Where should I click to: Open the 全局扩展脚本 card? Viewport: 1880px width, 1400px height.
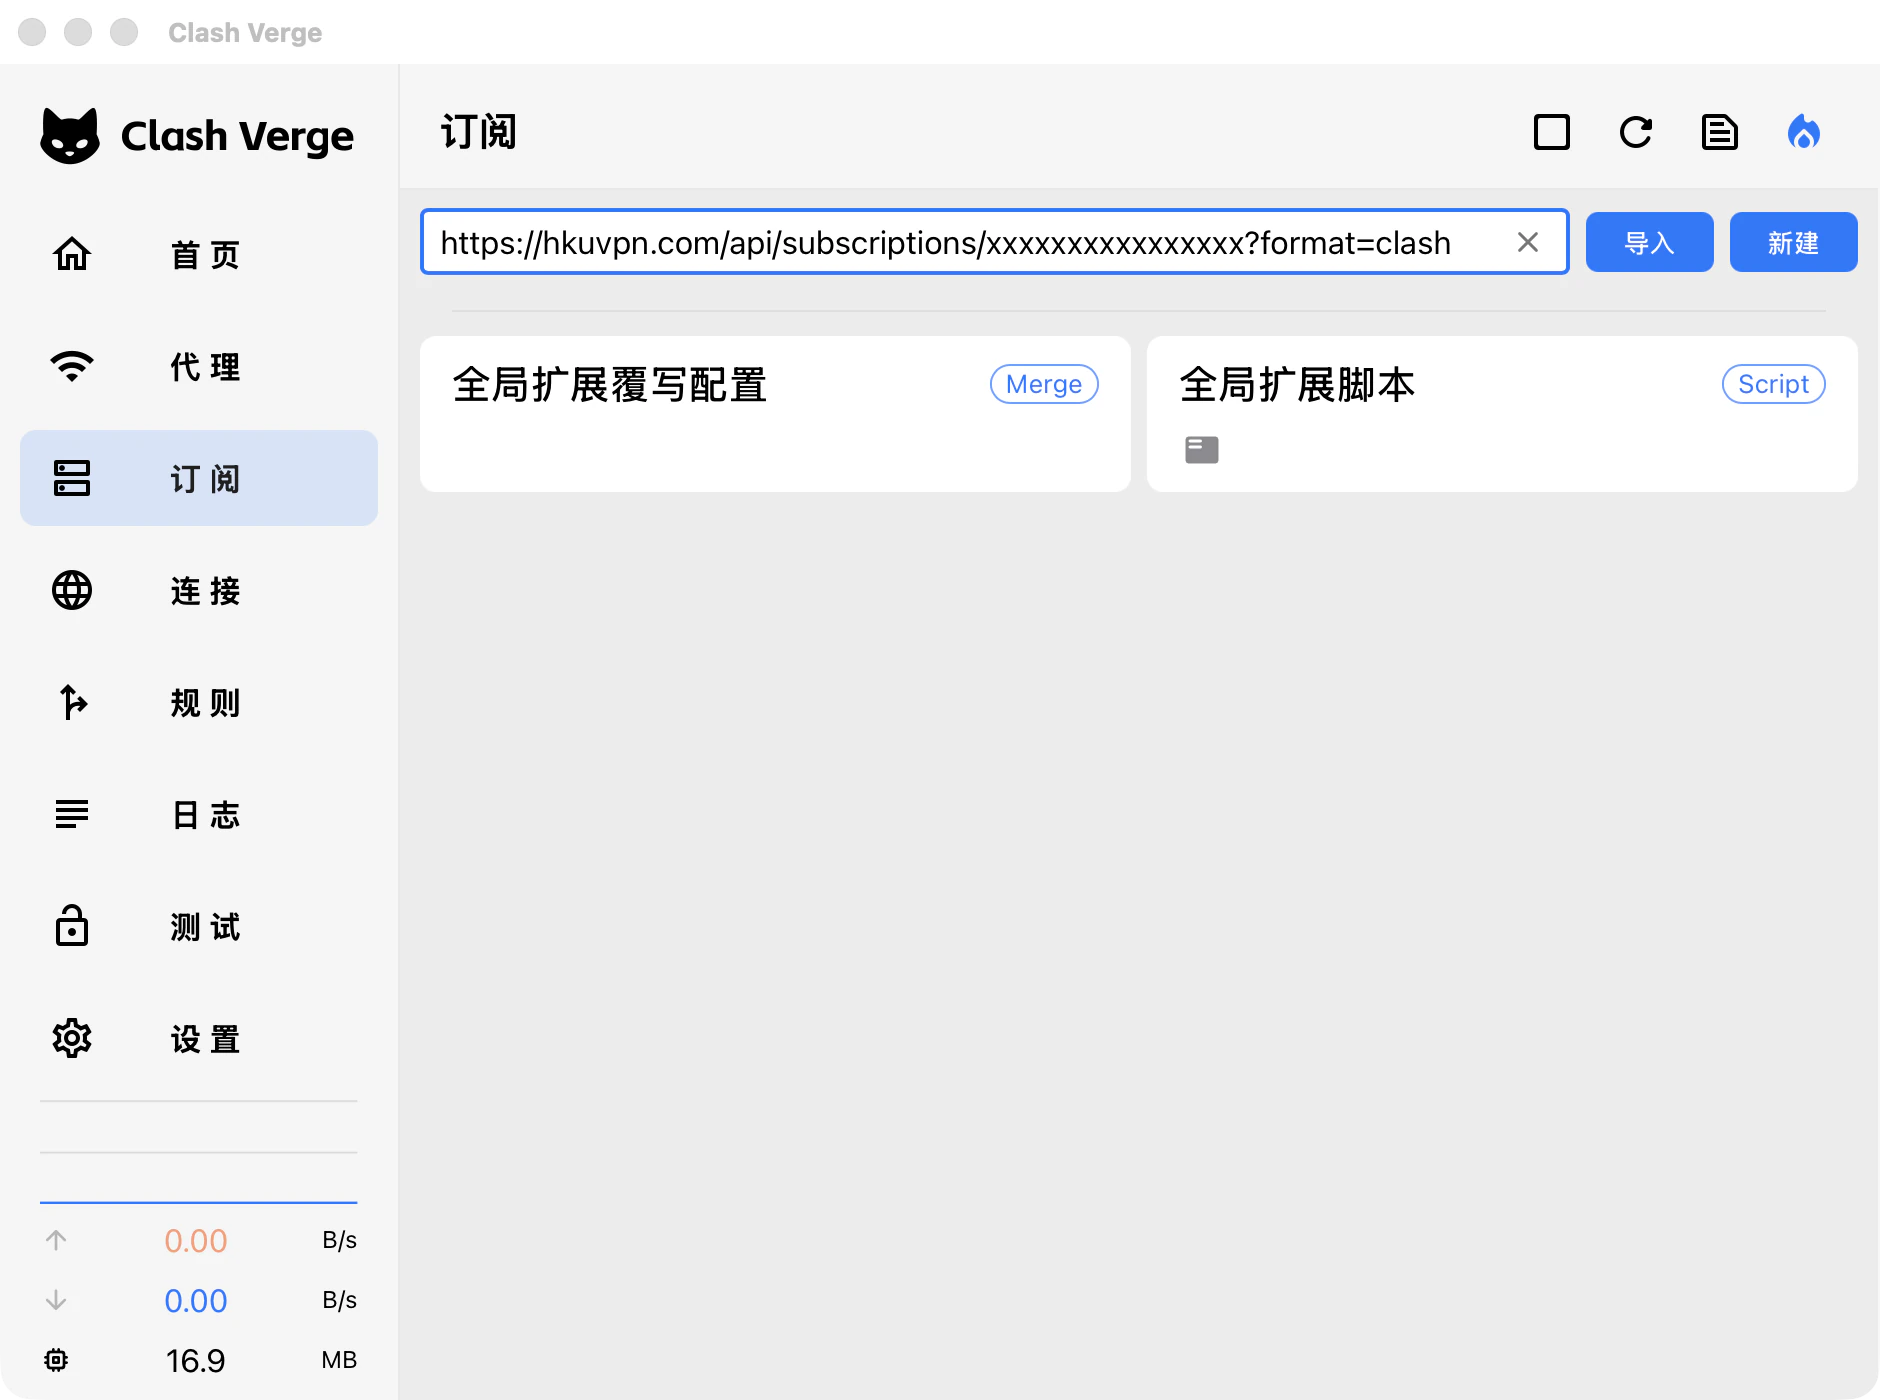[1502, 414]
